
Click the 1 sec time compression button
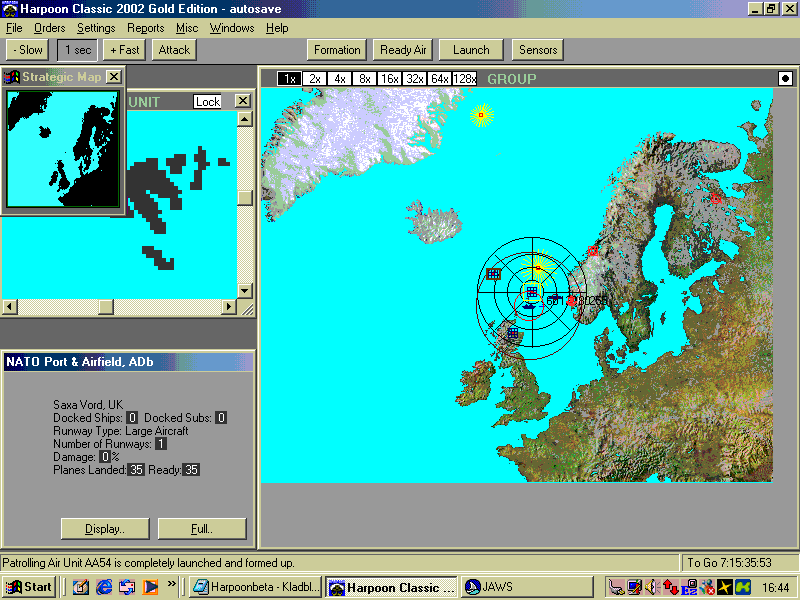pos(77,50)
